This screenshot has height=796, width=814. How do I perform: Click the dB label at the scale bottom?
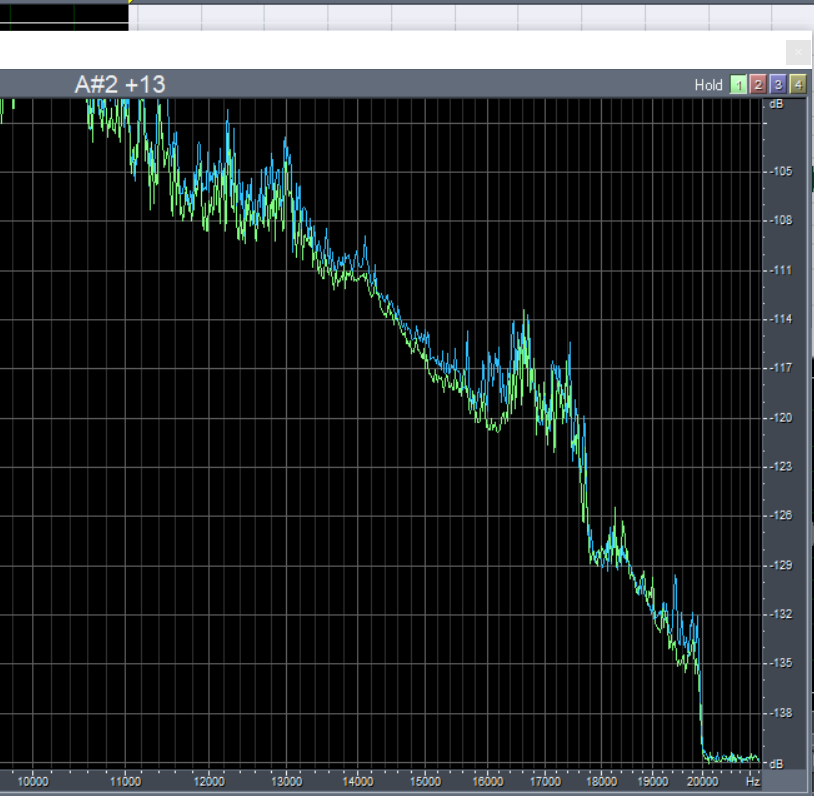point(776,763)
